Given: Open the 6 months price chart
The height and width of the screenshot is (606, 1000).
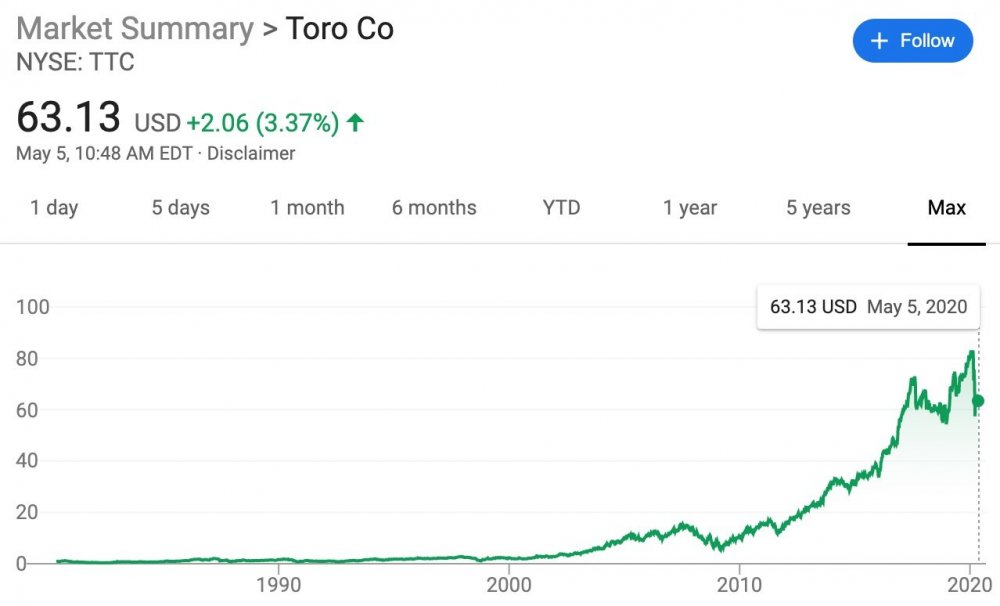Looking at the screenshot, I should (434, 208).
